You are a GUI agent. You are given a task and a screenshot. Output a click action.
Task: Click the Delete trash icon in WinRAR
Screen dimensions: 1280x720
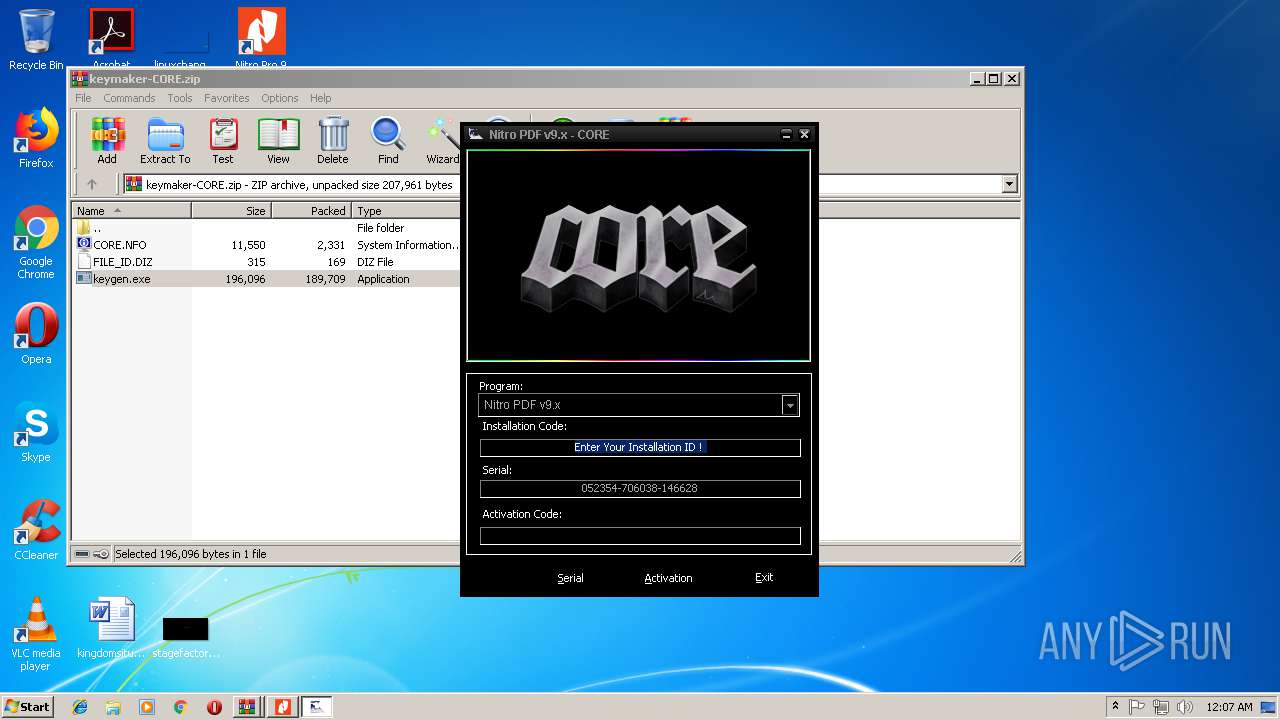[333, 140]
